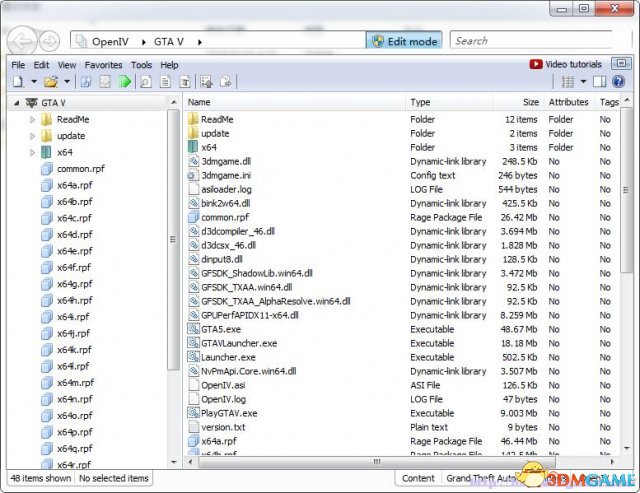This screenshot has height=493, width=640.
Task: Click the green arrow toolbar icon
Action: [x=124, y=82]
